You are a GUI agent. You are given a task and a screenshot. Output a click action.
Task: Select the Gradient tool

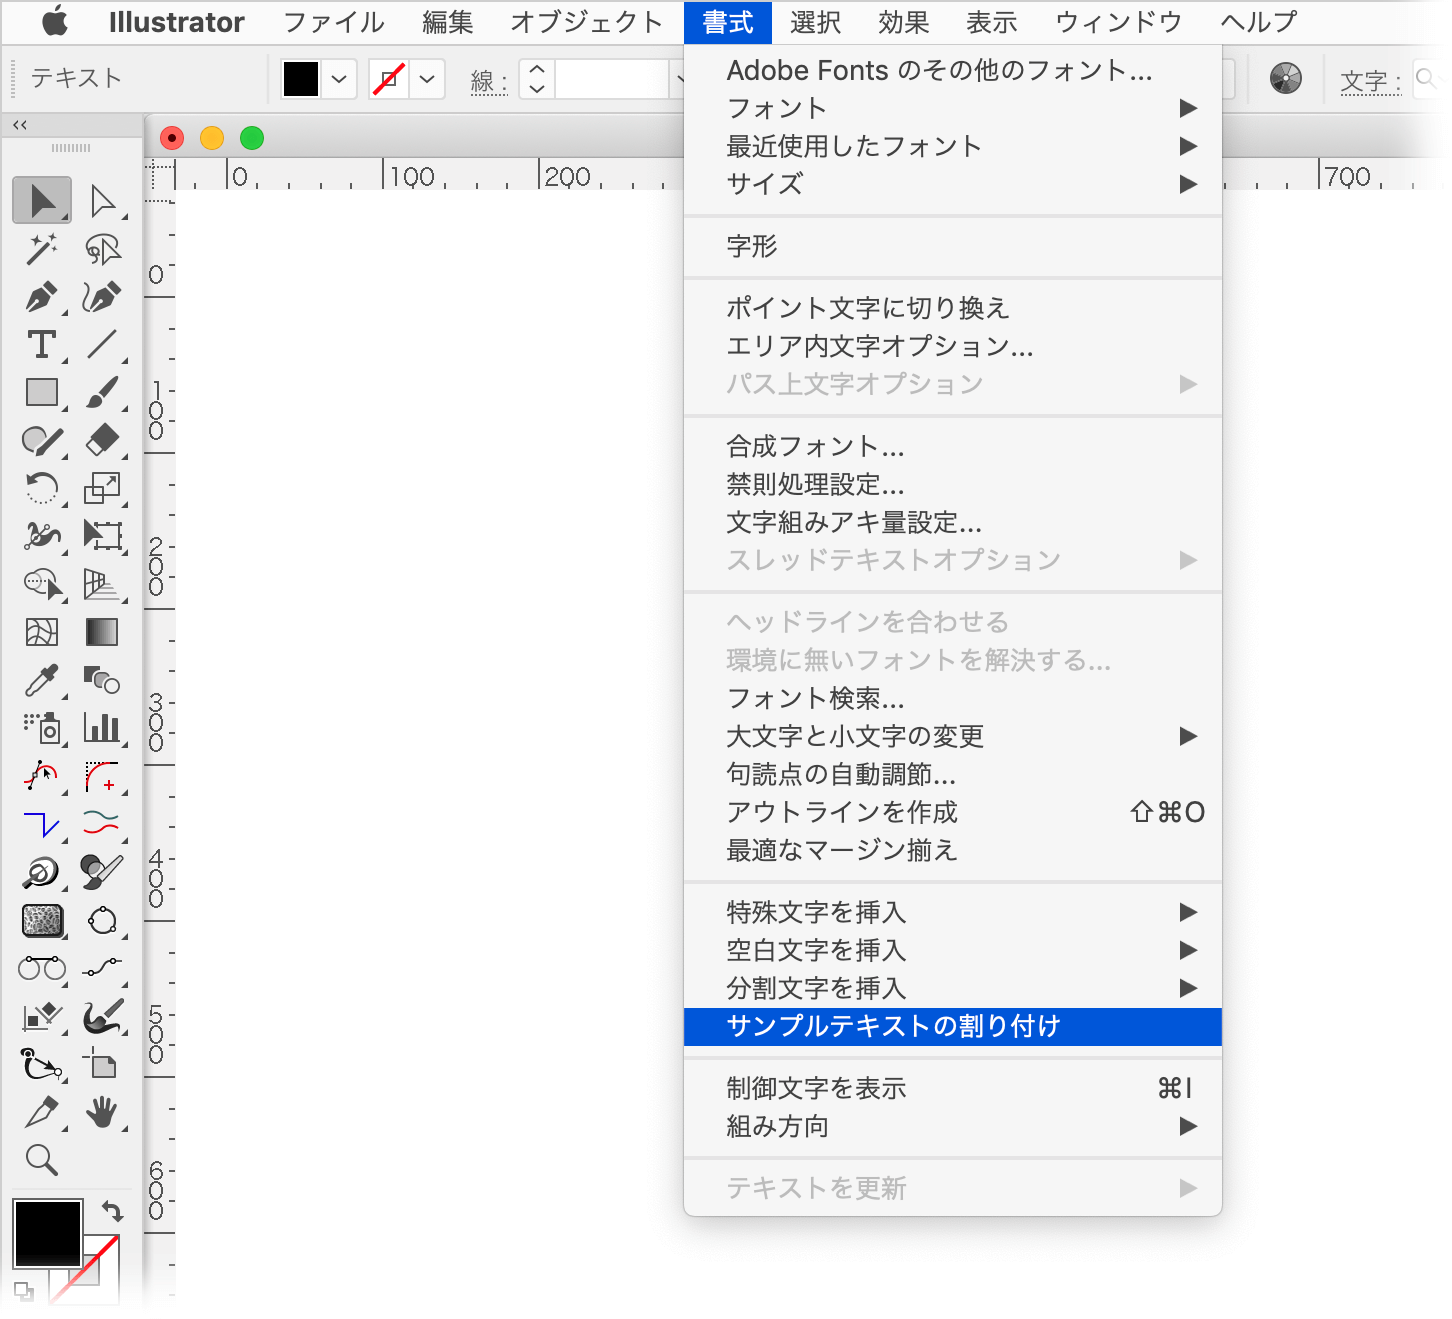pyautogui.click(x=102, y=632)
